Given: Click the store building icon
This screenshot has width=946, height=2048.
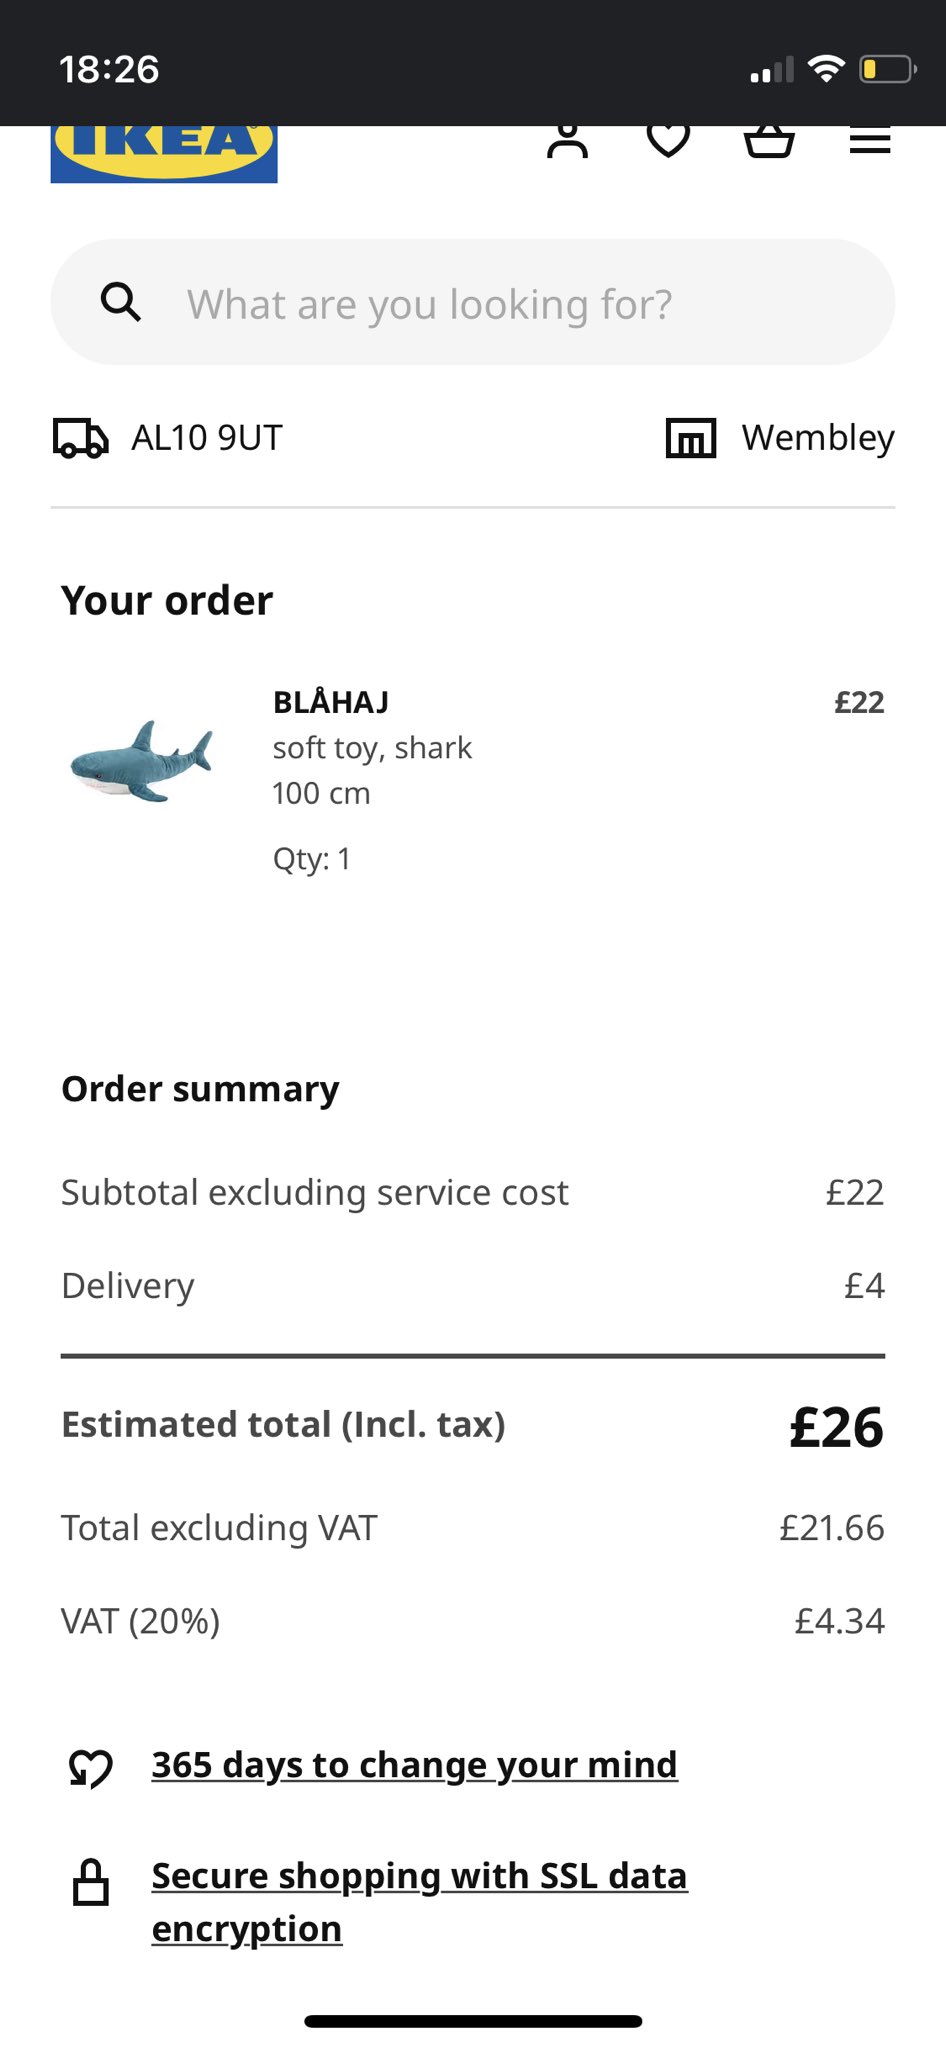Looking at the screenshot, I should (691, 438).
